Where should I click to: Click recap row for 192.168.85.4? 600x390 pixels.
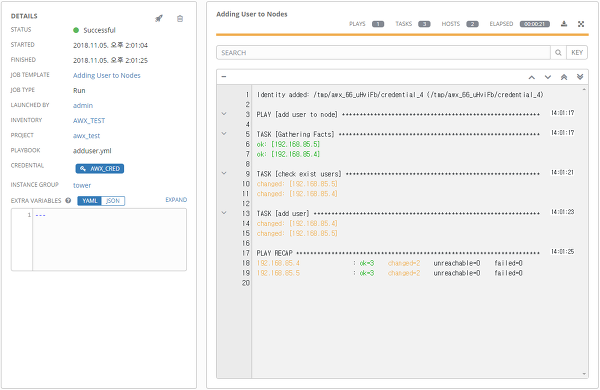pos(389,263)
